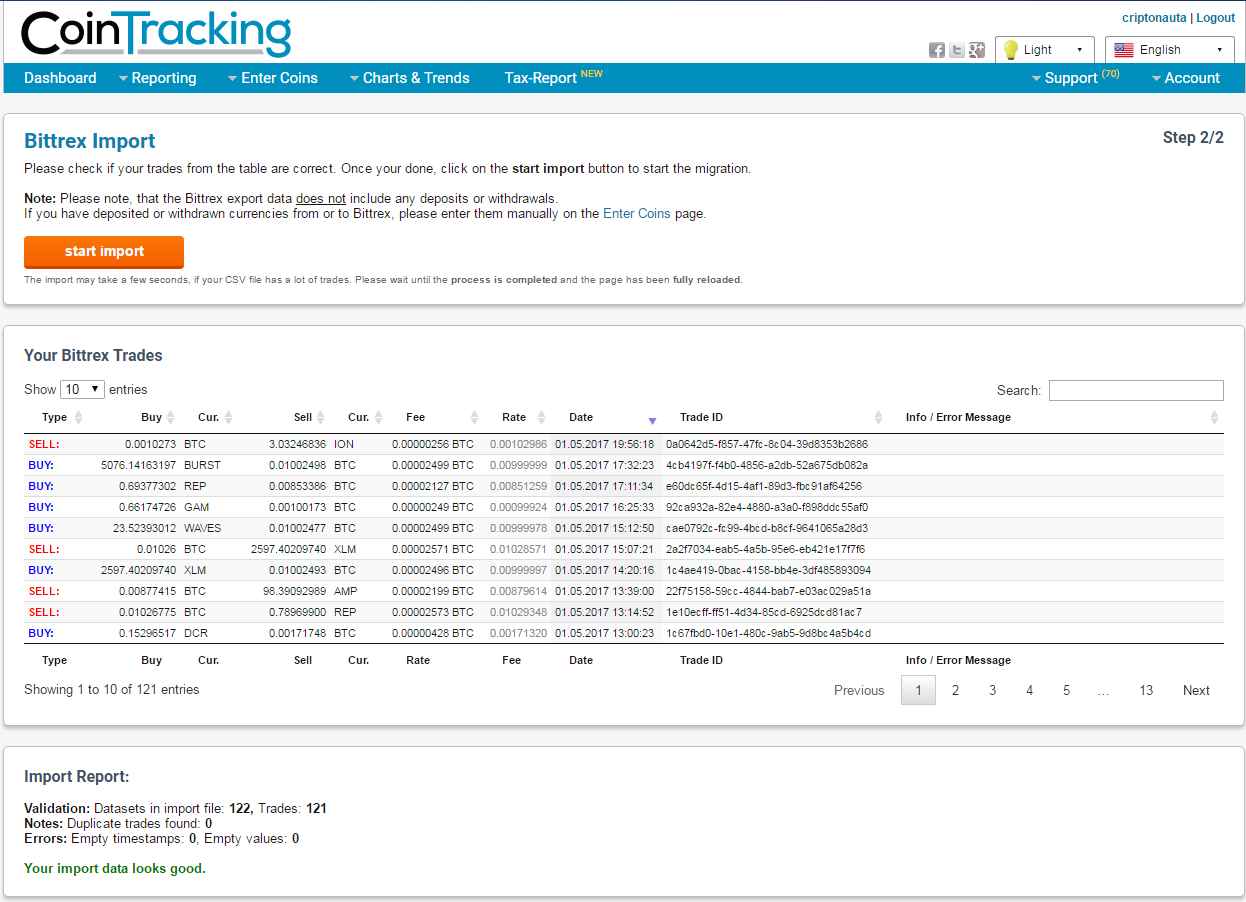Focus the Search input field
The height and width of the screenshot is (902, 1246).
pos(1136,390)
